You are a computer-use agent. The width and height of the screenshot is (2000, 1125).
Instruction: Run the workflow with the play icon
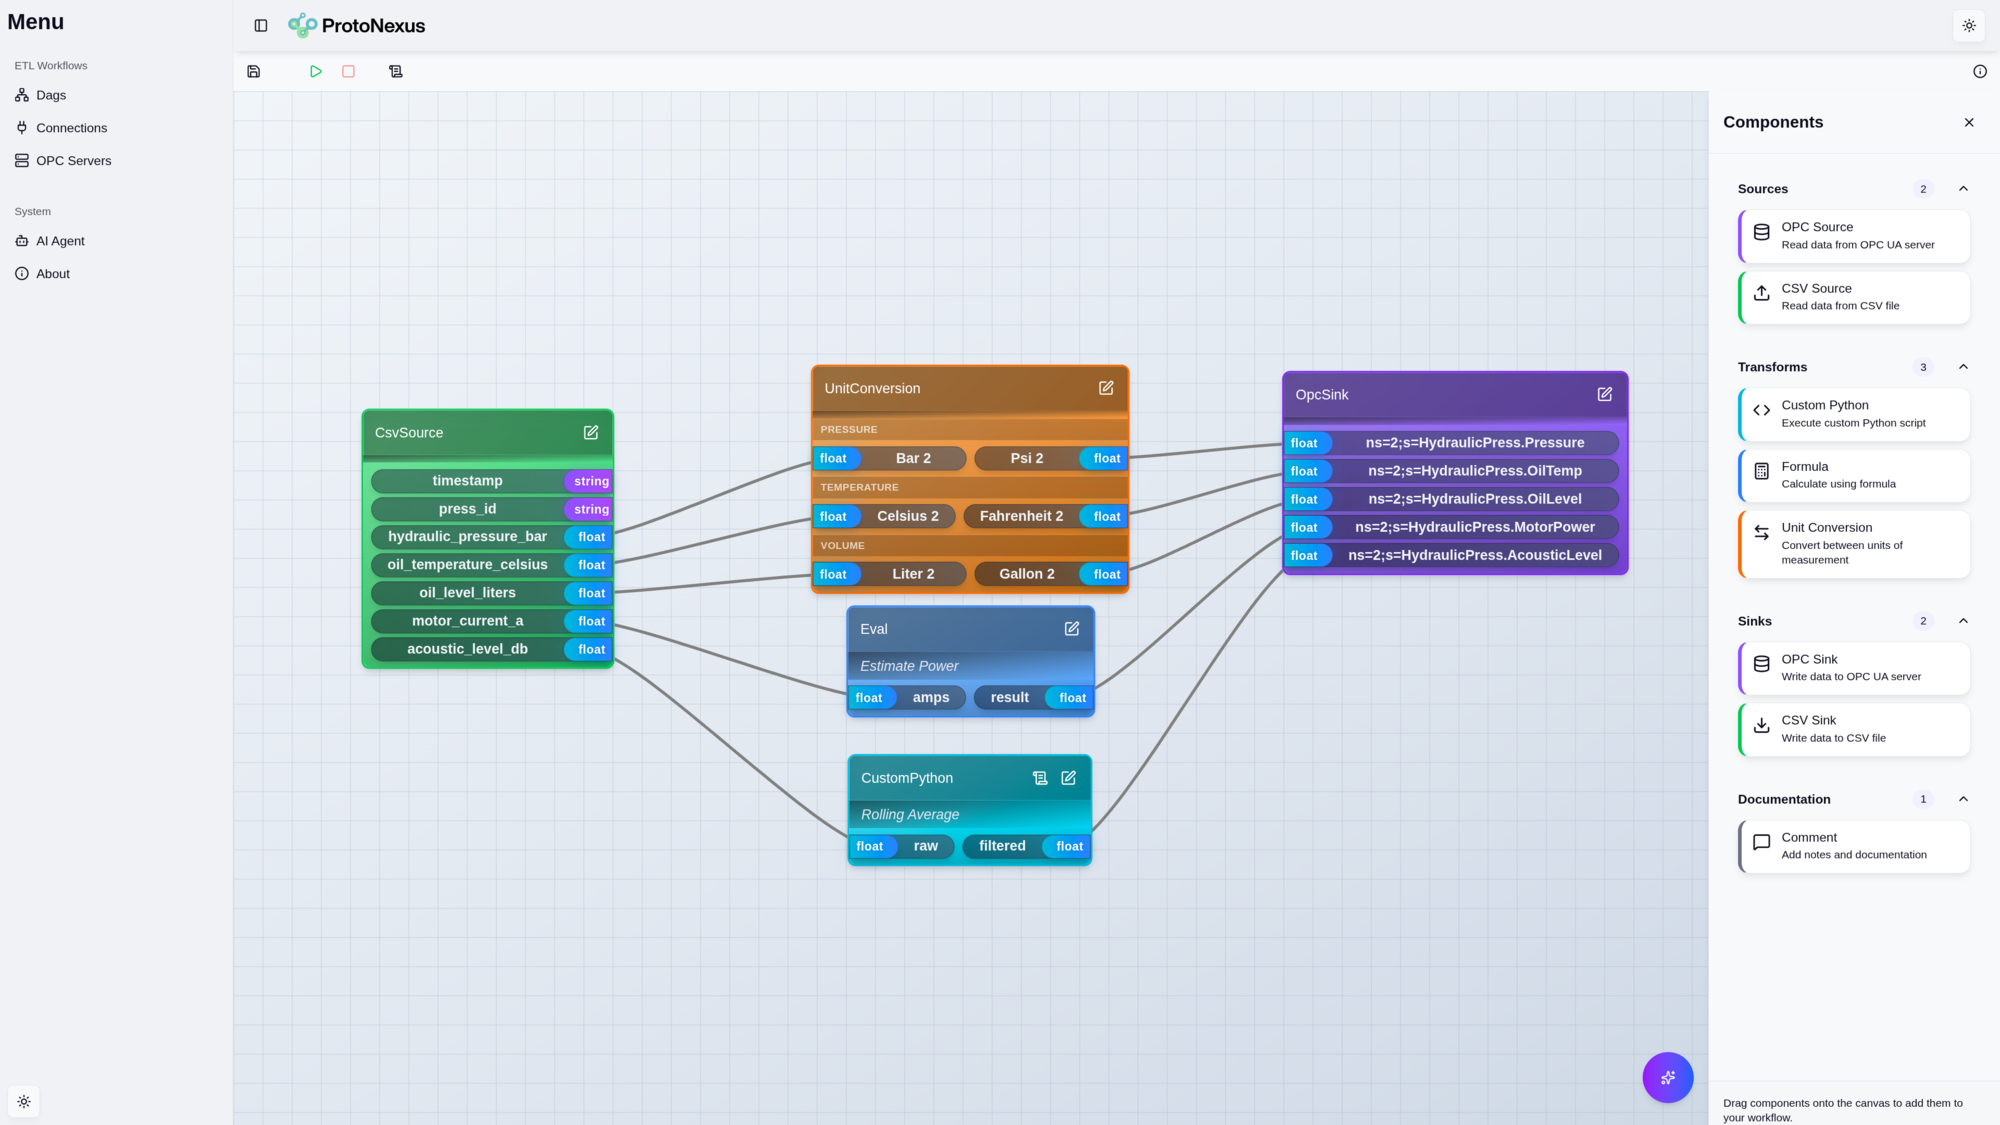pos(316,71)
